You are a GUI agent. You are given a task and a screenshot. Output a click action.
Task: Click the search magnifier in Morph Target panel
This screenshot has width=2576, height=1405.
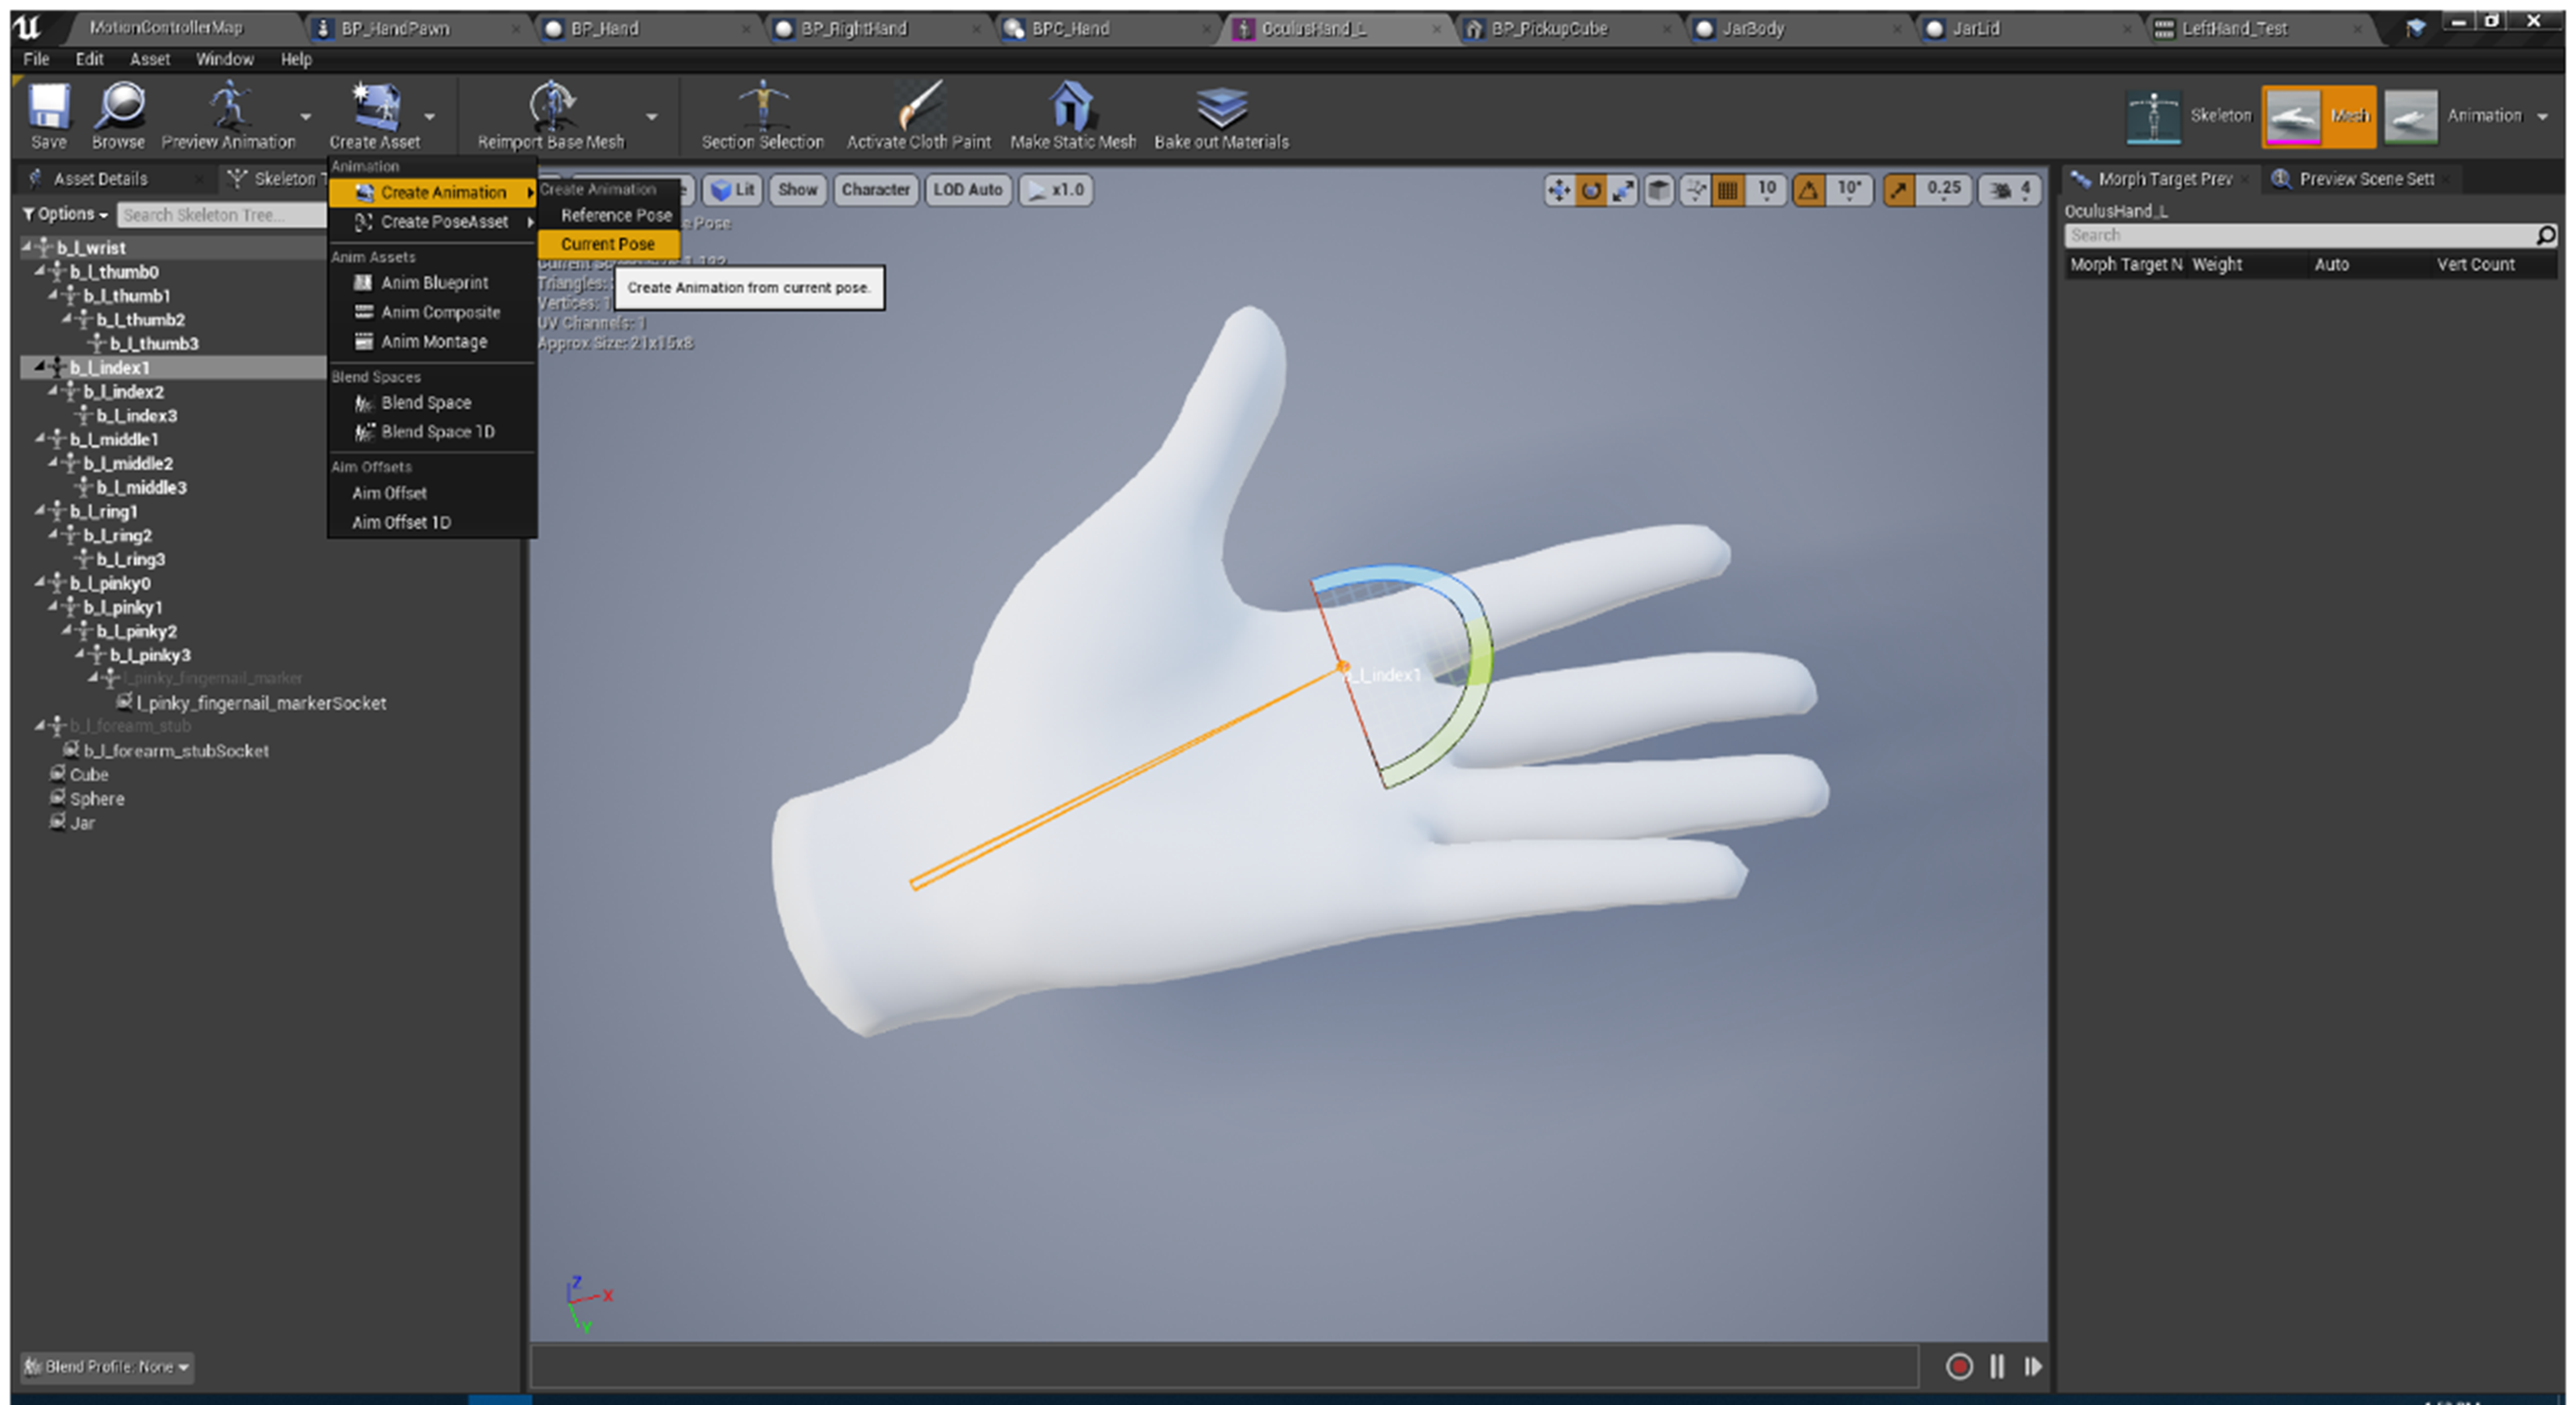tap(2546, 235)
